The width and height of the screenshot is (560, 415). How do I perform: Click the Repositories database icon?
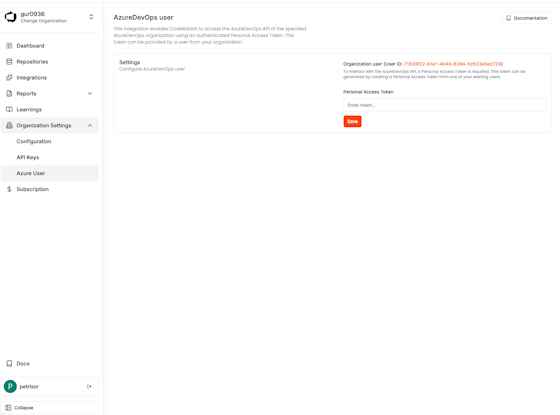point(9,62)
